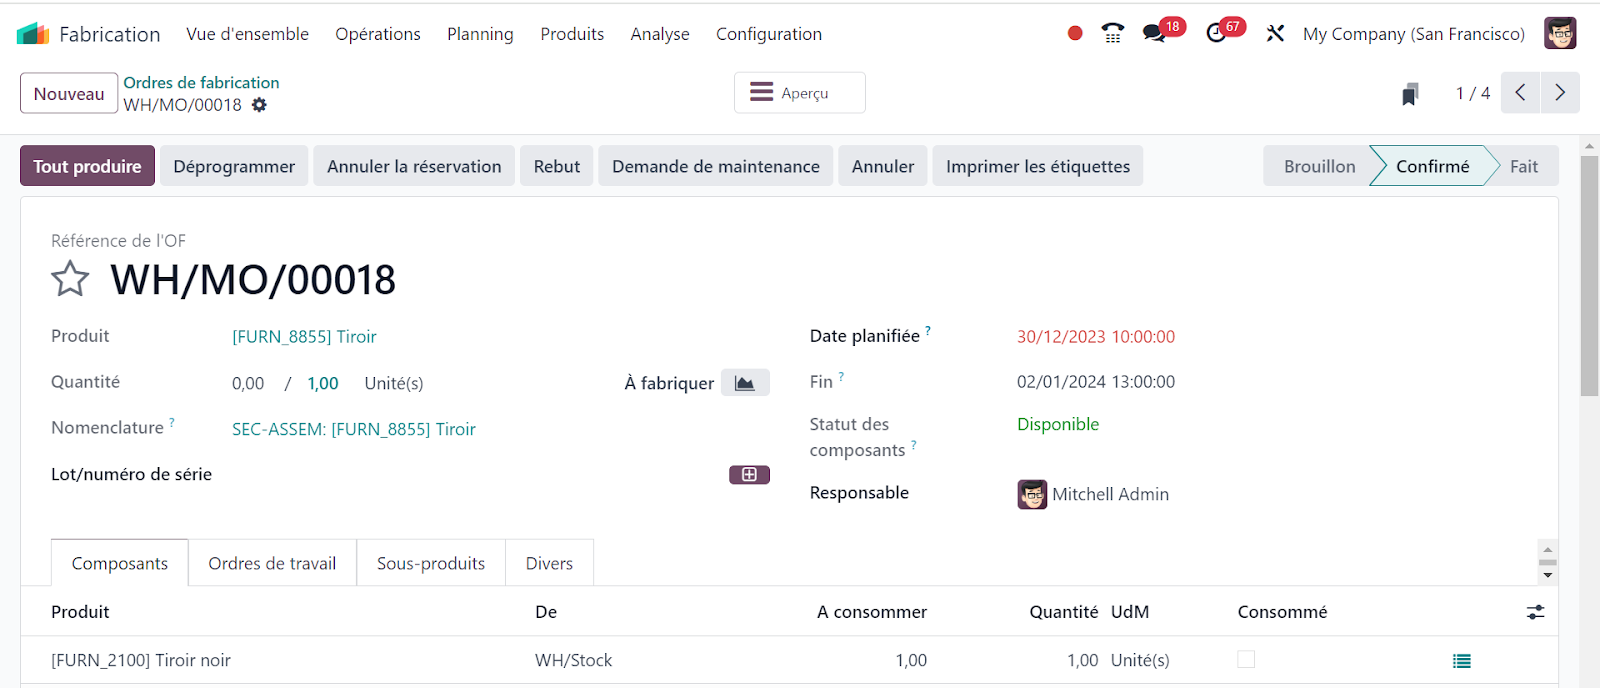Check the Consommé checkbox for Tiroir noir
This screenshot has height=688, width=1600.
pyautogui.click(x=1246, y=660)
